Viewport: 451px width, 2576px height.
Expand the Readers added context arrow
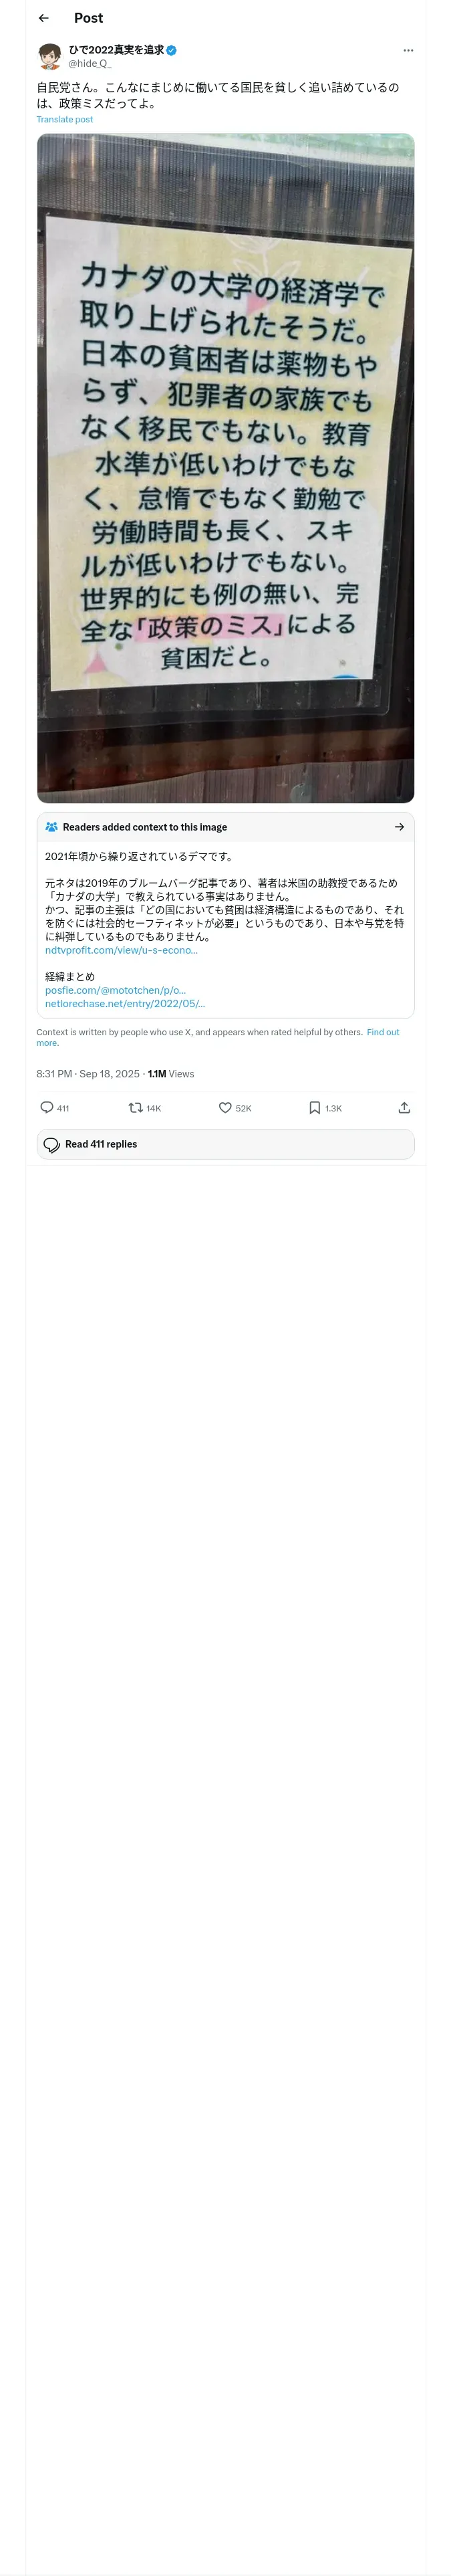(x=399, y=827)
